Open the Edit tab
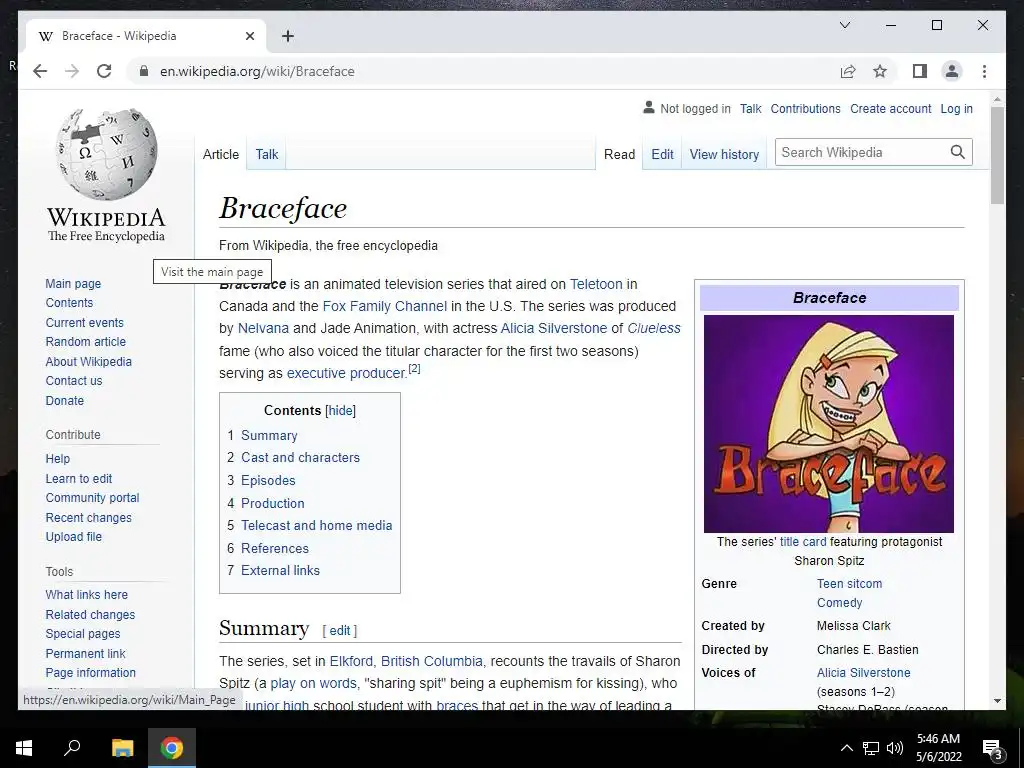This screenshot has height=768, width=1024. point(662,154)
